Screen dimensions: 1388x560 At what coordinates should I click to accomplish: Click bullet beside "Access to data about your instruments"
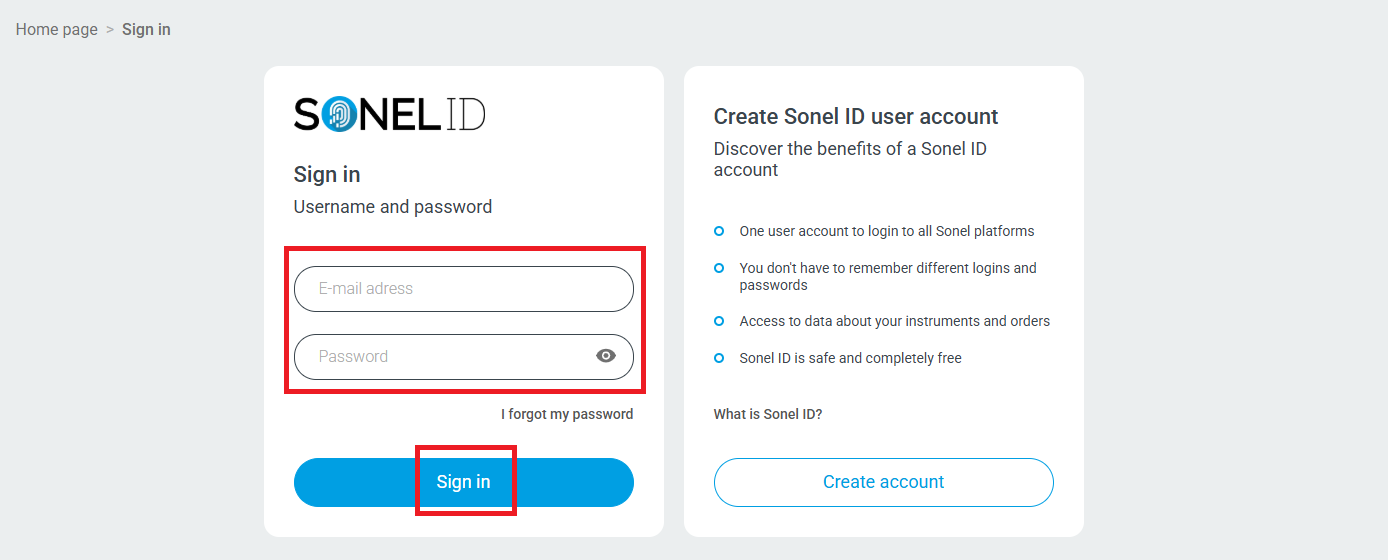(x=719, y=321)
